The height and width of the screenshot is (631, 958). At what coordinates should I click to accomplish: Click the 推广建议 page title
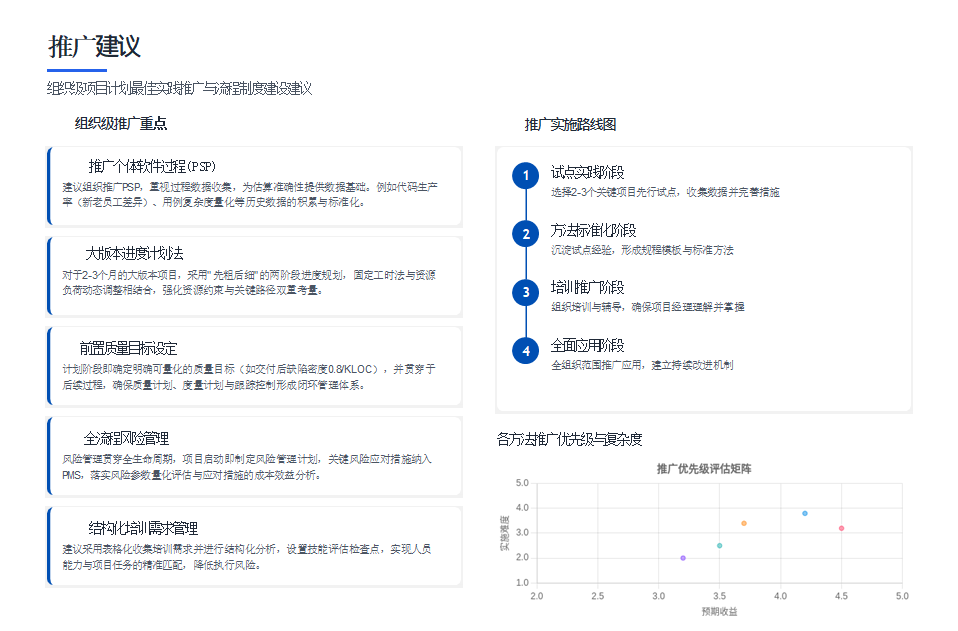click(x=96, y=46)
